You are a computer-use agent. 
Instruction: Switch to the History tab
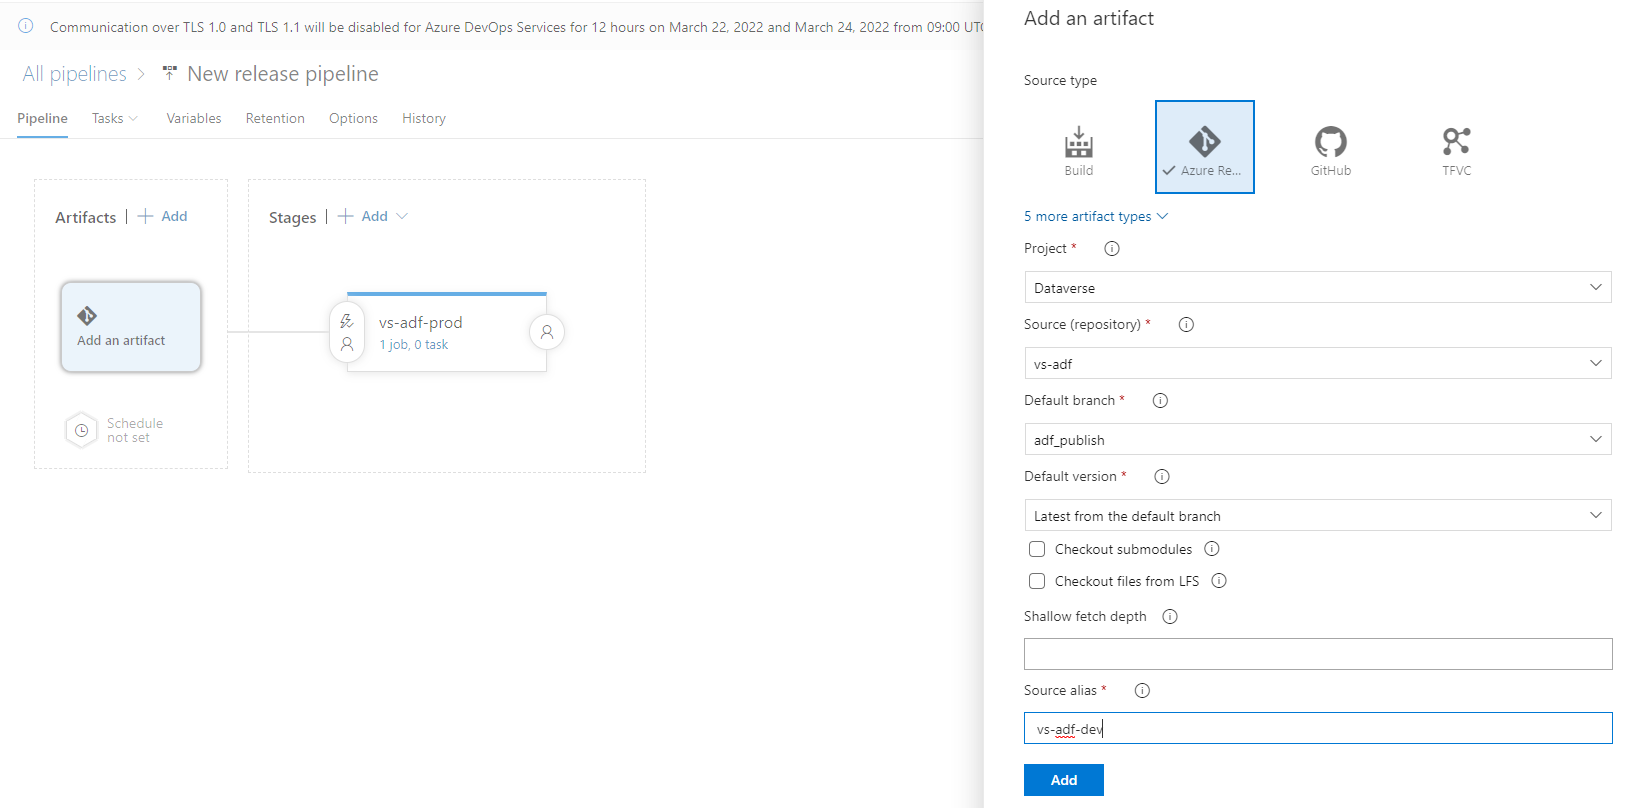coord(424,118)
